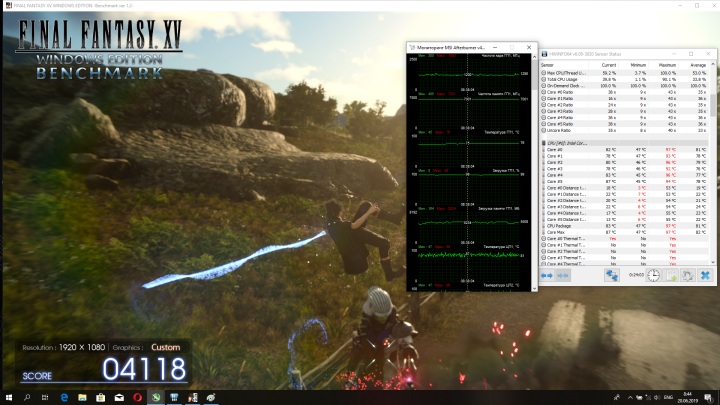
Task: Open the Windows Start menu
Action: (9, 397)
